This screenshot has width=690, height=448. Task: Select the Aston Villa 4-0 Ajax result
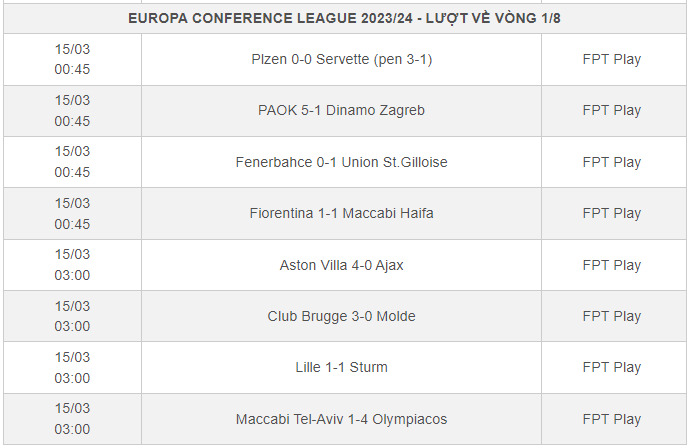[x=341, y=265]
